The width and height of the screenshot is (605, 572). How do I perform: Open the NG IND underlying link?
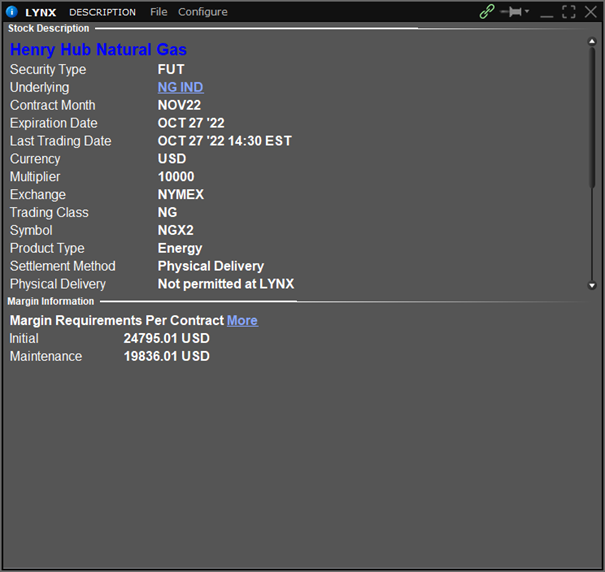181,87
